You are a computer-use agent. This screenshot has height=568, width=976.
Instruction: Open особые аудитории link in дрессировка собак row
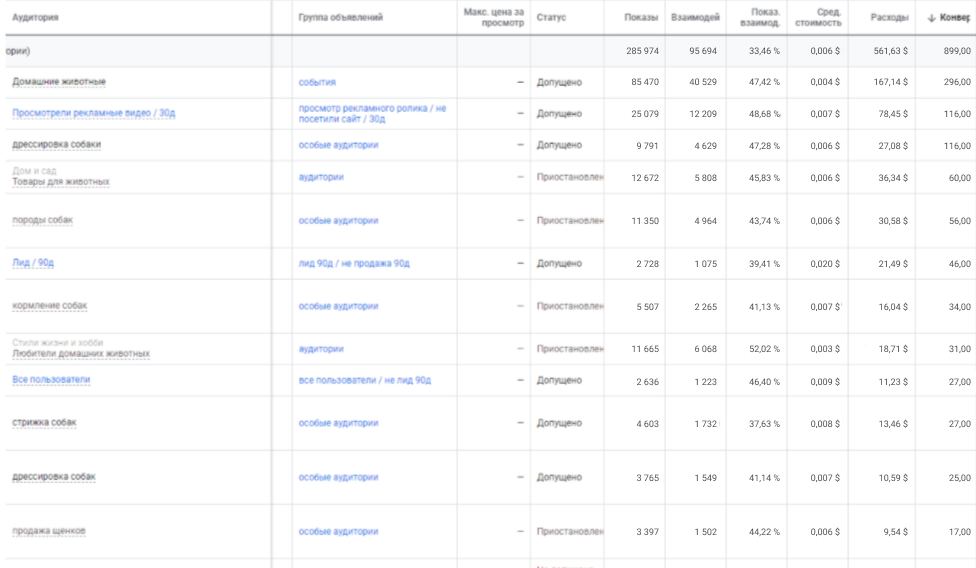(x=339, y=477)
